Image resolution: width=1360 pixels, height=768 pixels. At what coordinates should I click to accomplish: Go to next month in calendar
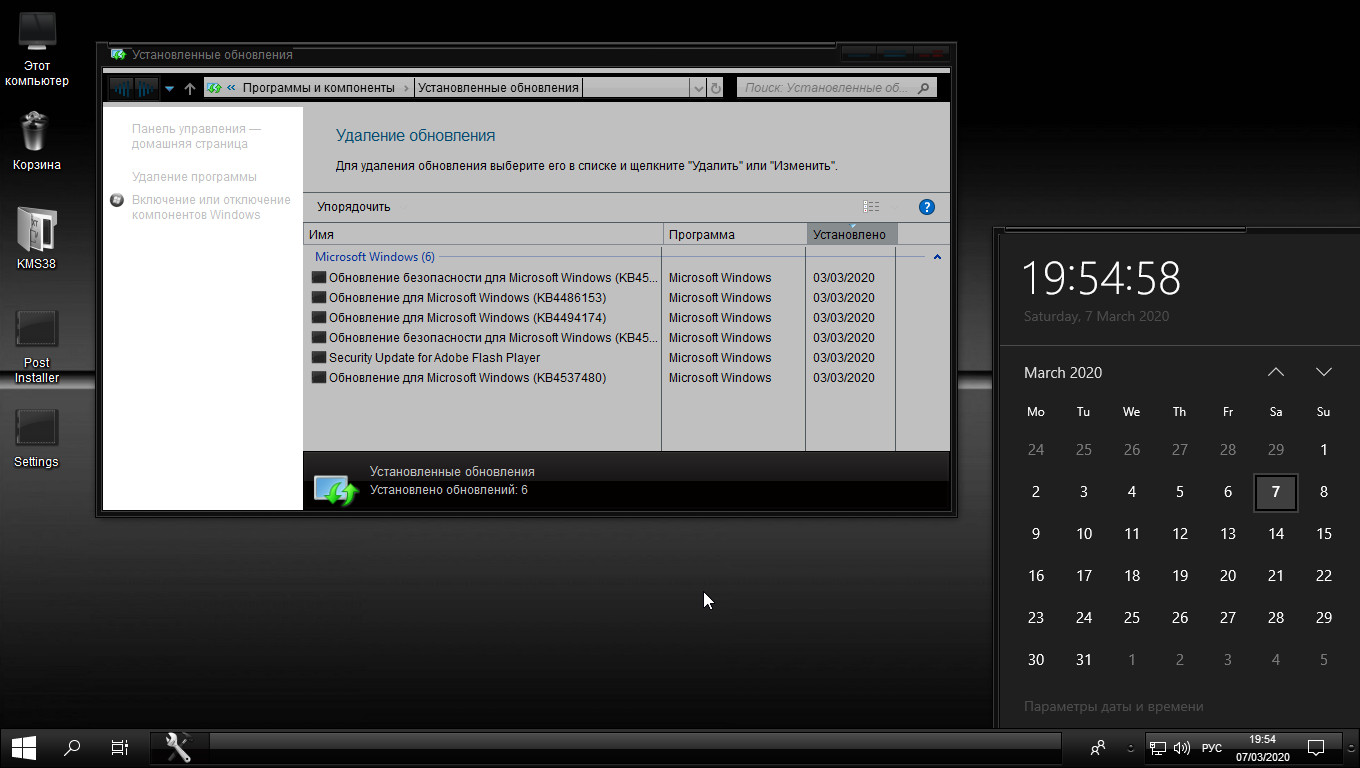coord(1324,372)
